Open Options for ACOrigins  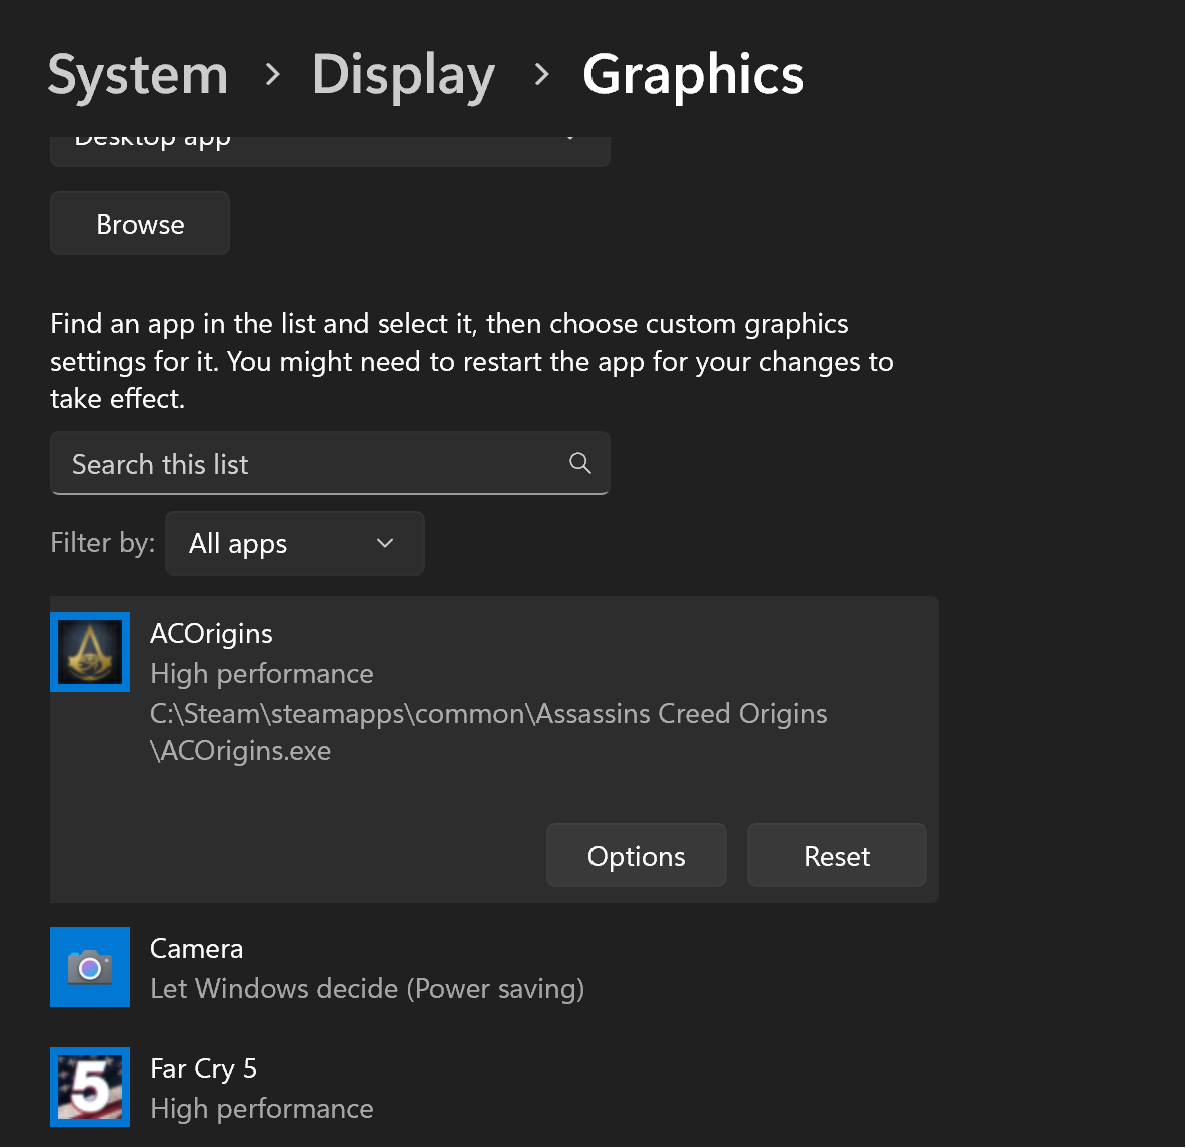(636, 855)
